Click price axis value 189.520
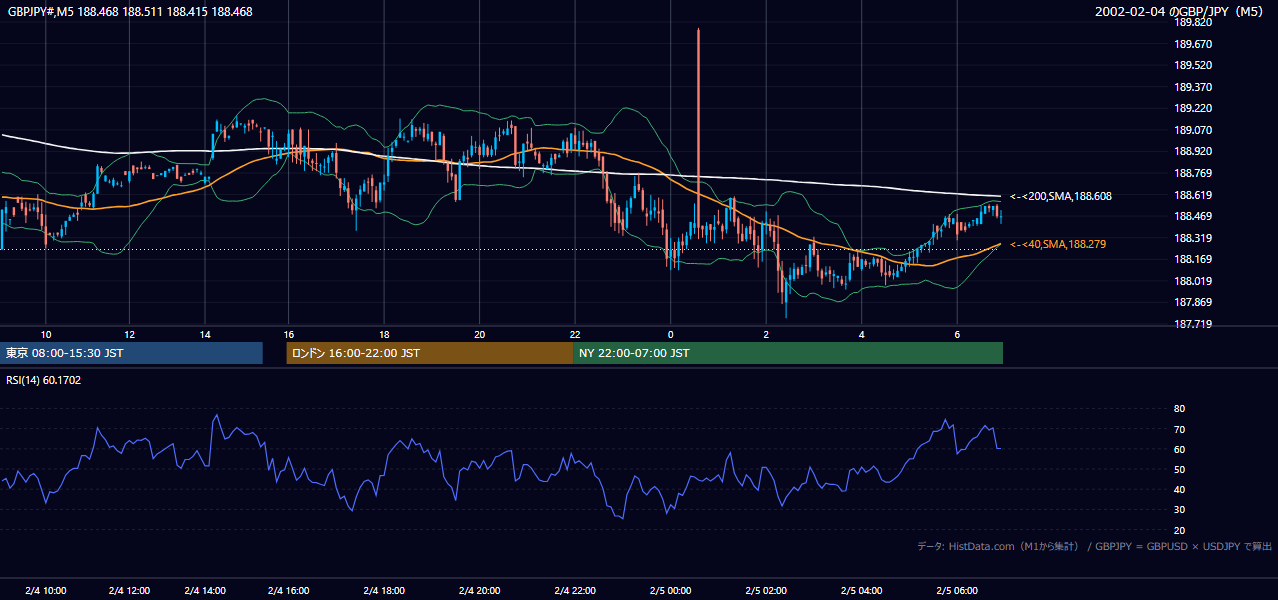 1192,66
